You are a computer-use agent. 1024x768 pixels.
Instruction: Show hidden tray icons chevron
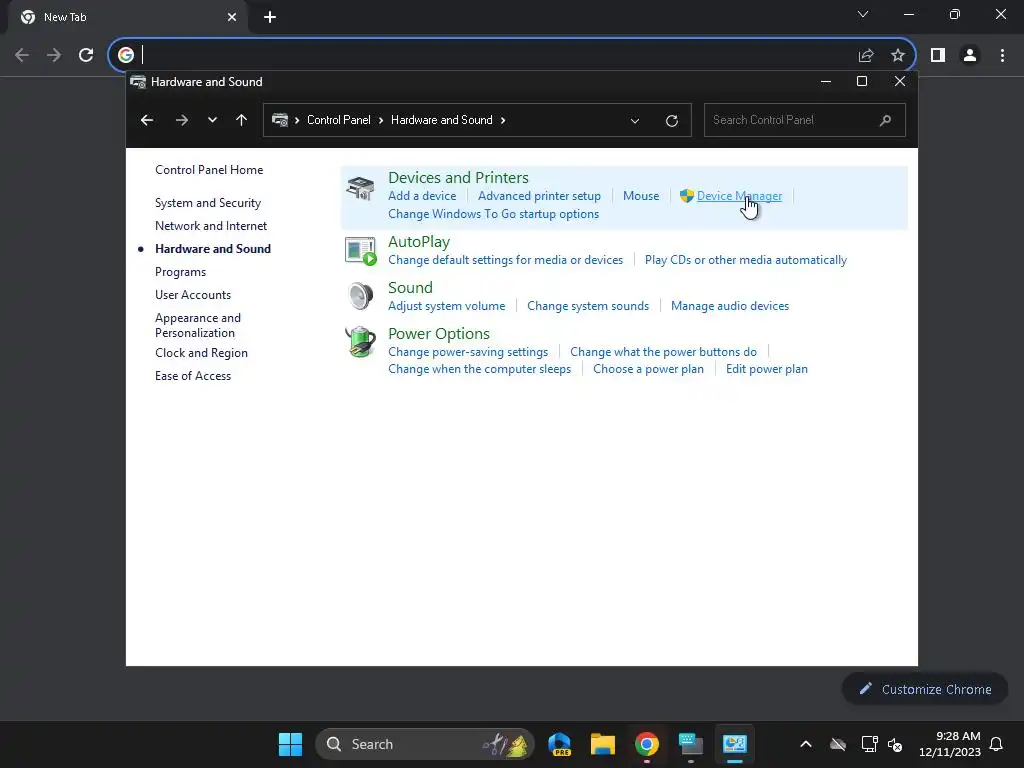(806, 744)
